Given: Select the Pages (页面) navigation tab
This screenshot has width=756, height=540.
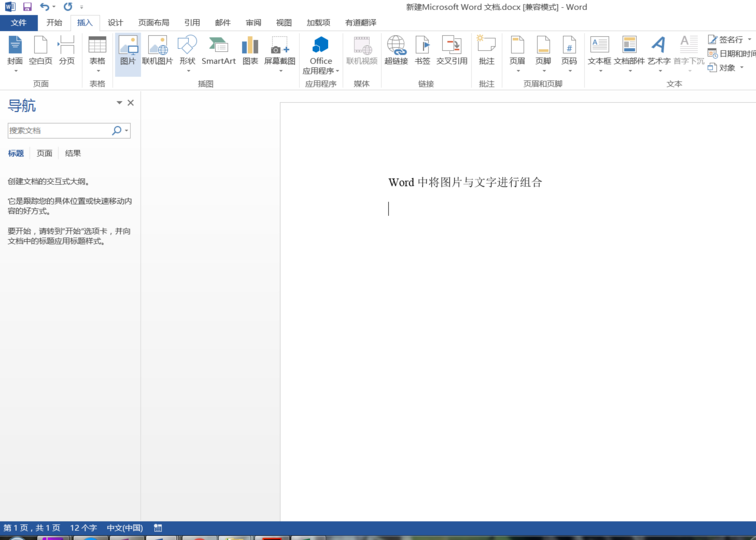Looking at the screenshot, I should coord(44,153).
